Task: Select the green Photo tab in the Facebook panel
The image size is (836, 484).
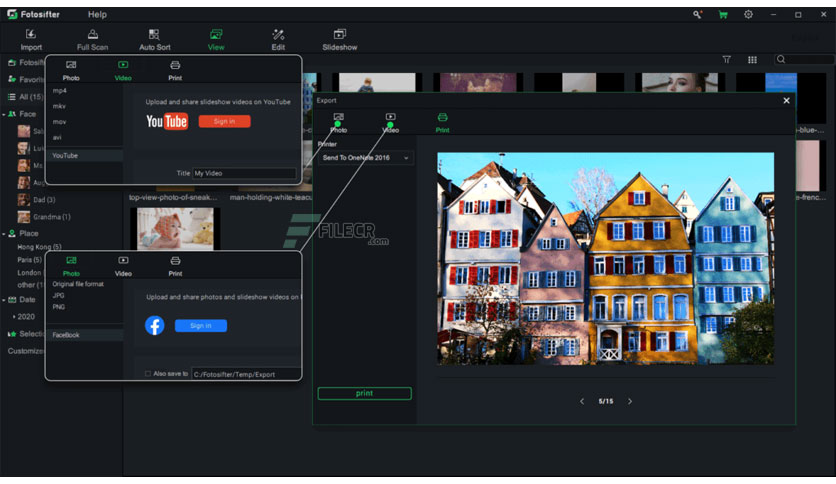Action: [x=71, y=266]
